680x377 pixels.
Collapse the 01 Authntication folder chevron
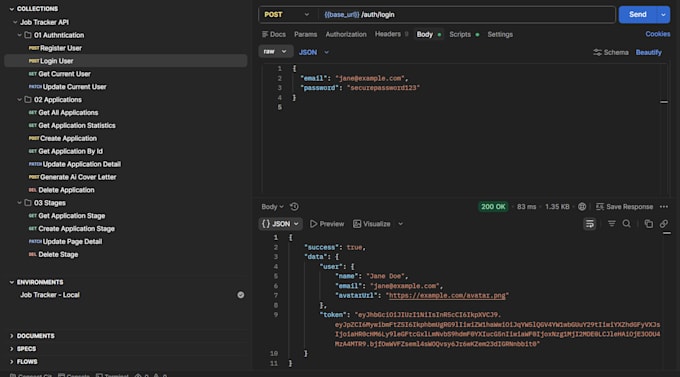point(20,35)
